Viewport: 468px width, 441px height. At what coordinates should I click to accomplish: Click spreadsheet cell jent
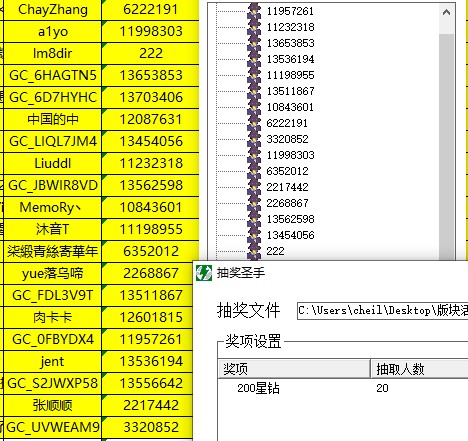[52, 362]
